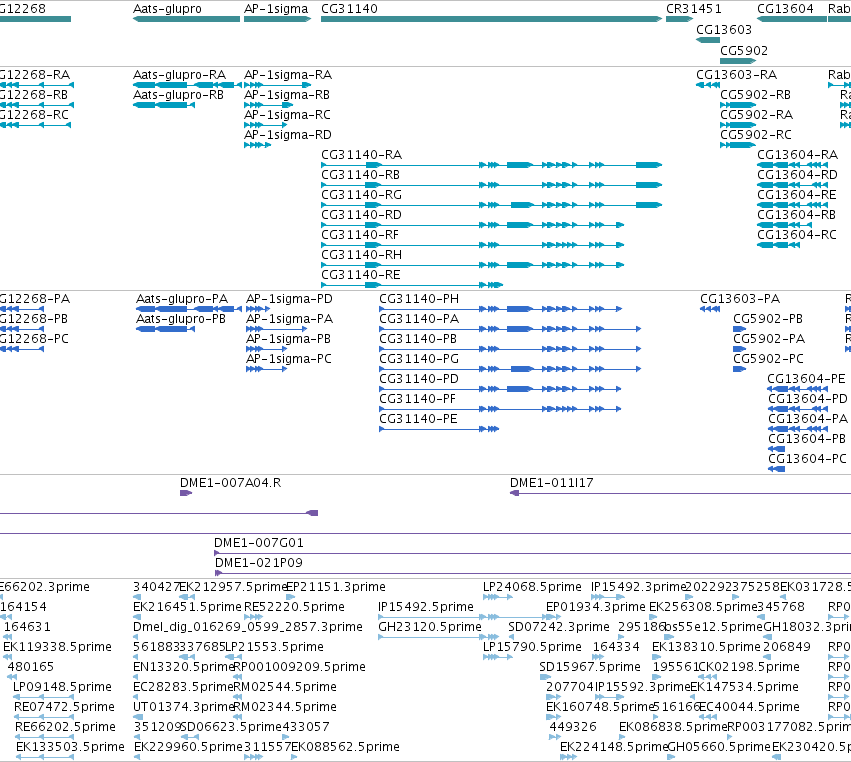851x762 pixels.
Task: Click protein label AP-1sigma-PC
Action: coord(289,359)
